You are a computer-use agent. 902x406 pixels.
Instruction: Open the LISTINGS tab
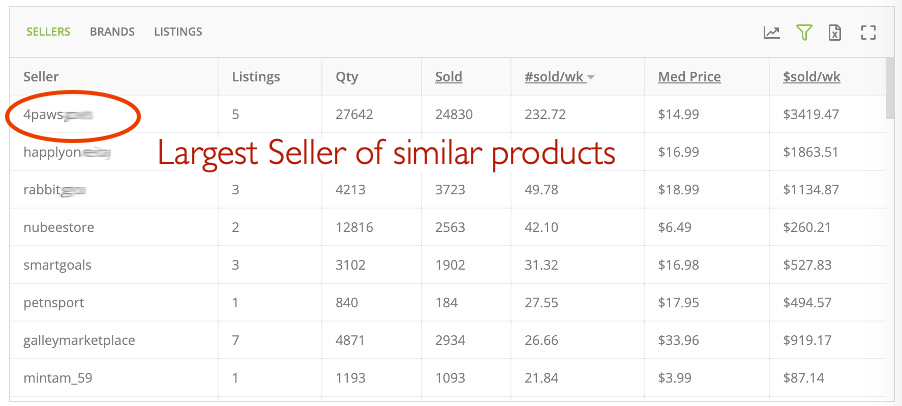[178, 32]
